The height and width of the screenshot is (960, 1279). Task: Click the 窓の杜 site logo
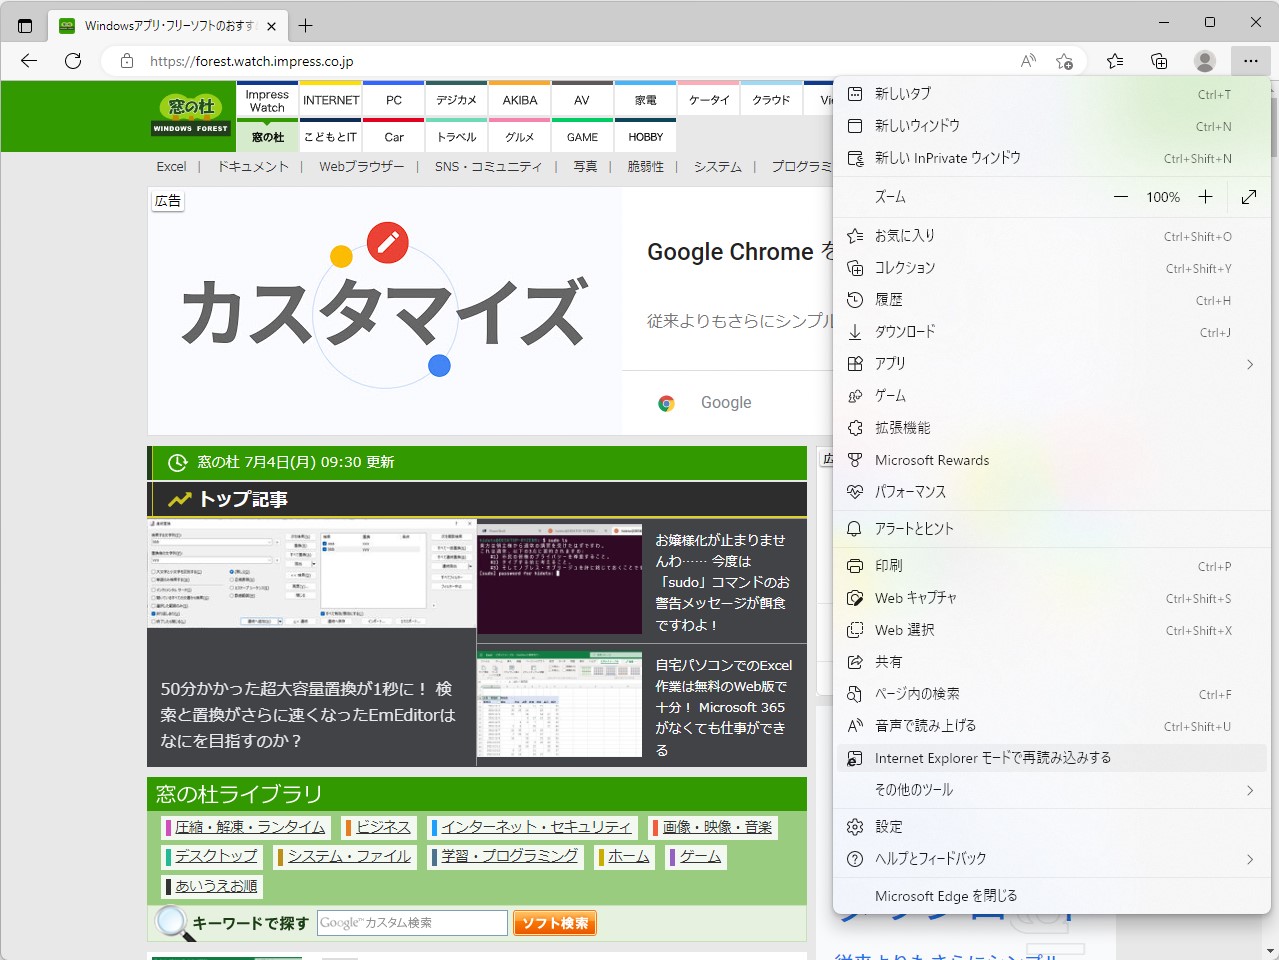[190, 115]
